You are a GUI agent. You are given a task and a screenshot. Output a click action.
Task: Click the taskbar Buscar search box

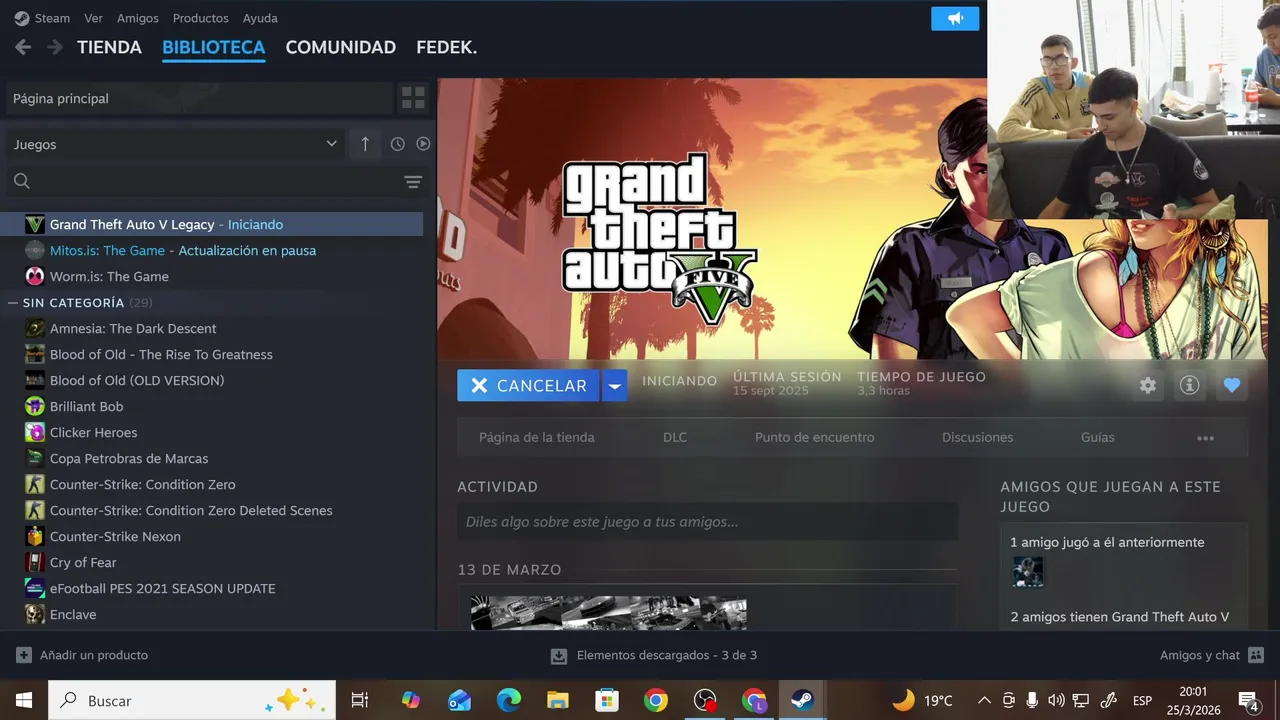click(191, 700)
